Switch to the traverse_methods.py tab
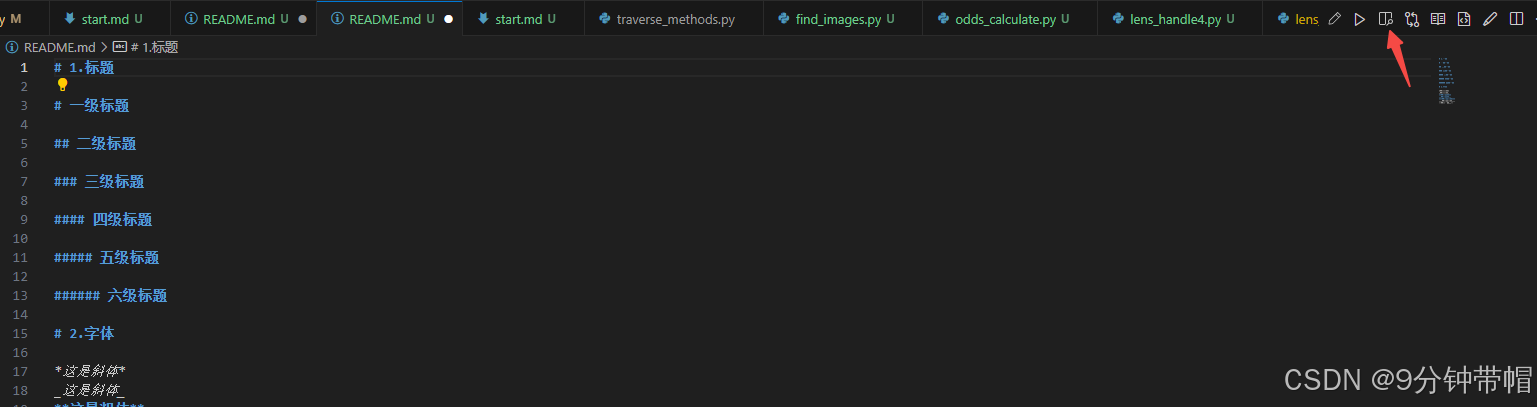 tap(674, 19)
